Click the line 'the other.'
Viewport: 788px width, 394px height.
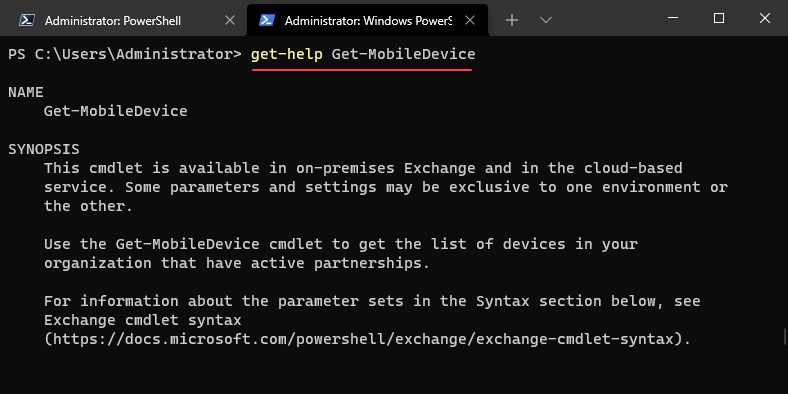click(x=88, y=206)
